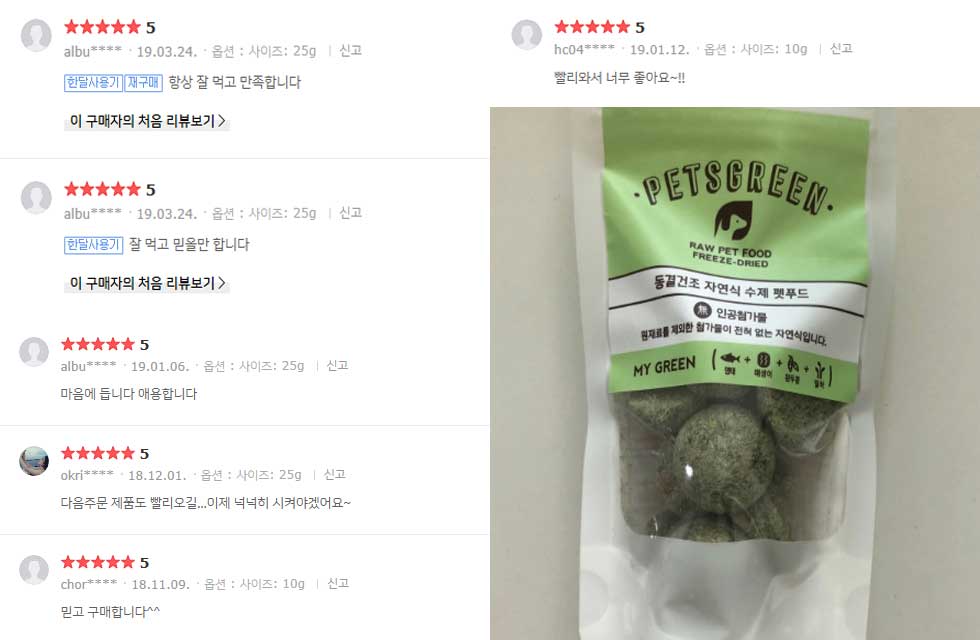Click 신고 on the first albu**** review
980x640 pixels.
[350, 51]
